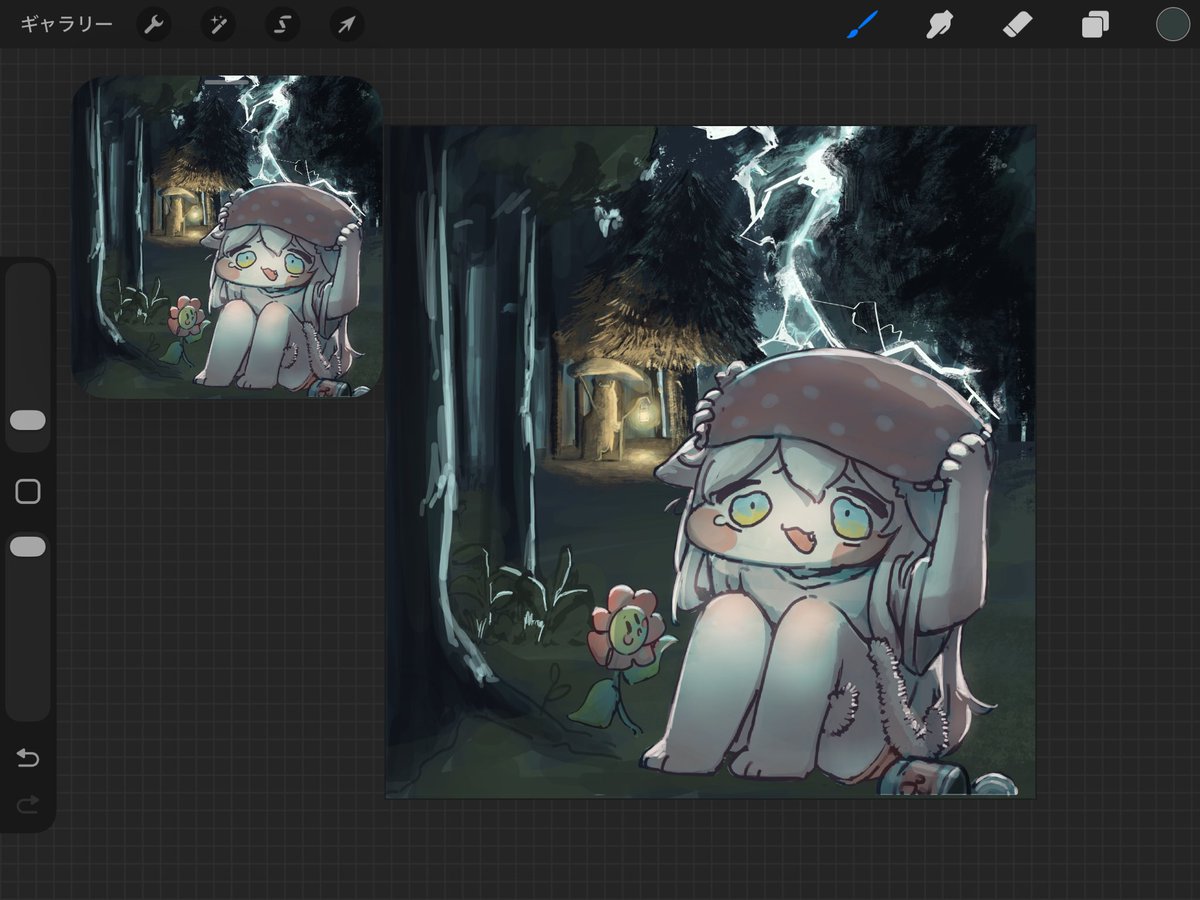Tap the square modify button on sidebar
Screen dimensions: 1200x900
(28, 491)
